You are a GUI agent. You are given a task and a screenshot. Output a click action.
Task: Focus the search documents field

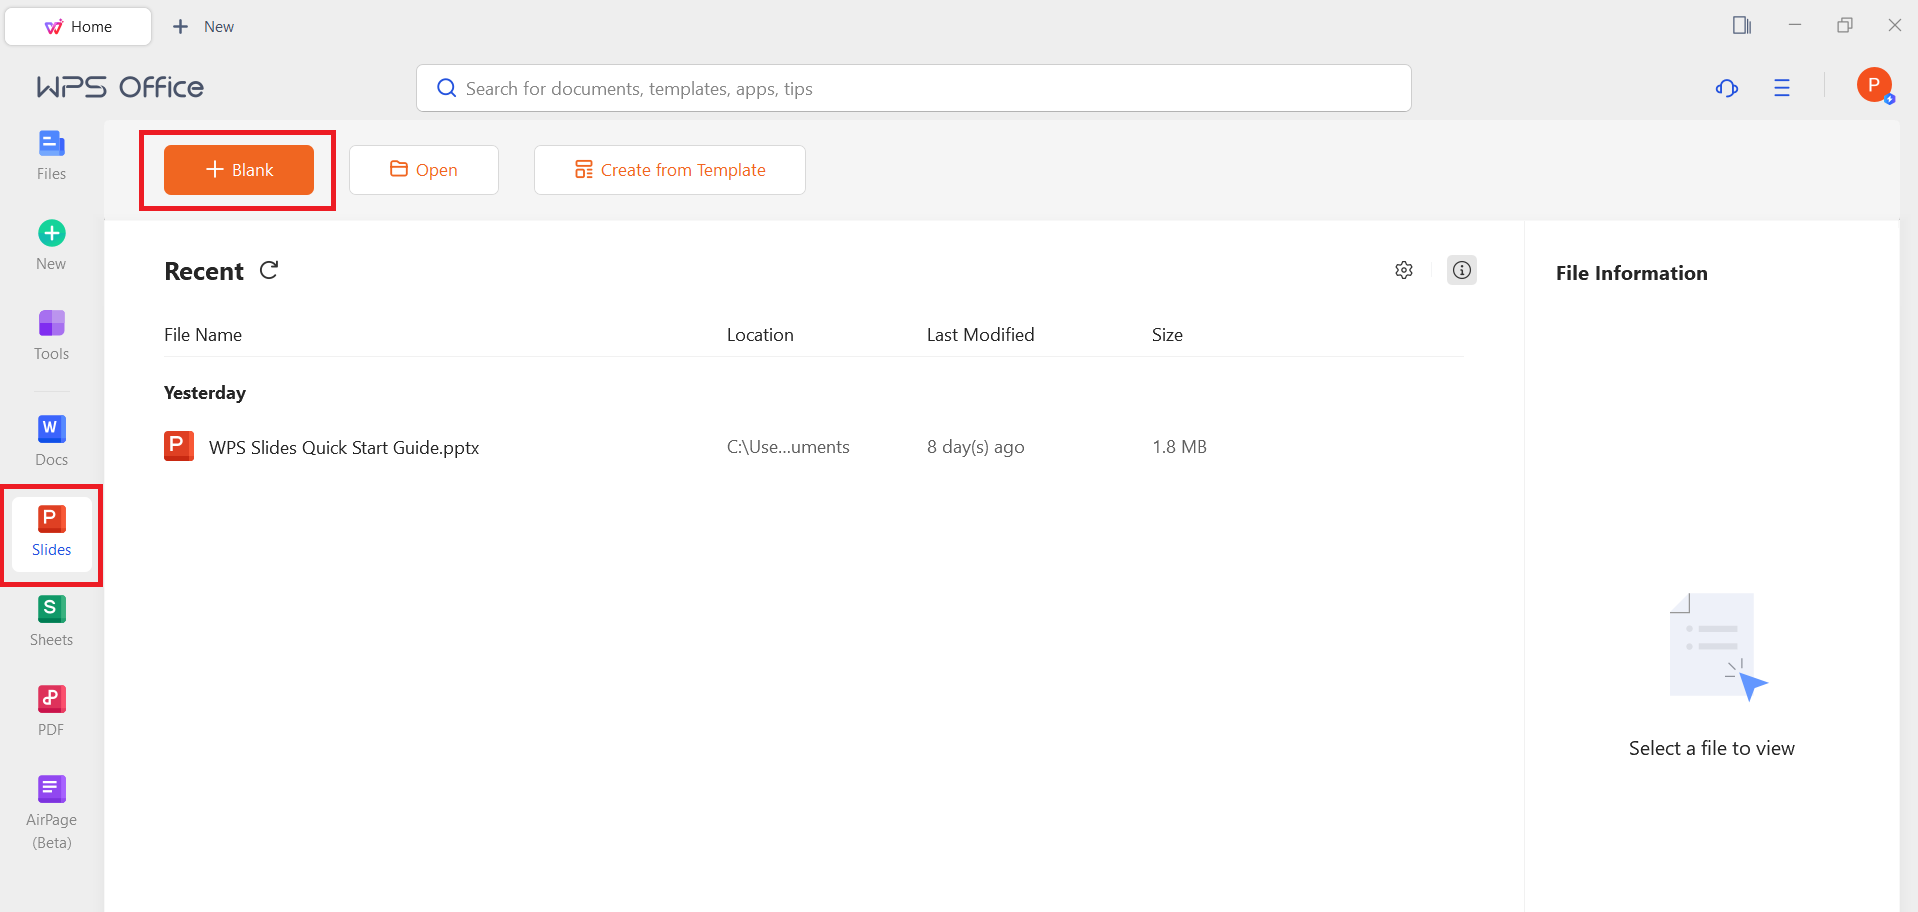click(x=914, y=88)
